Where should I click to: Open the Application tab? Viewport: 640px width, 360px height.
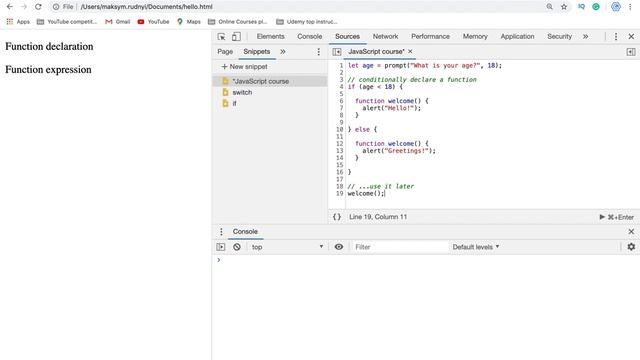click(517, 36)
